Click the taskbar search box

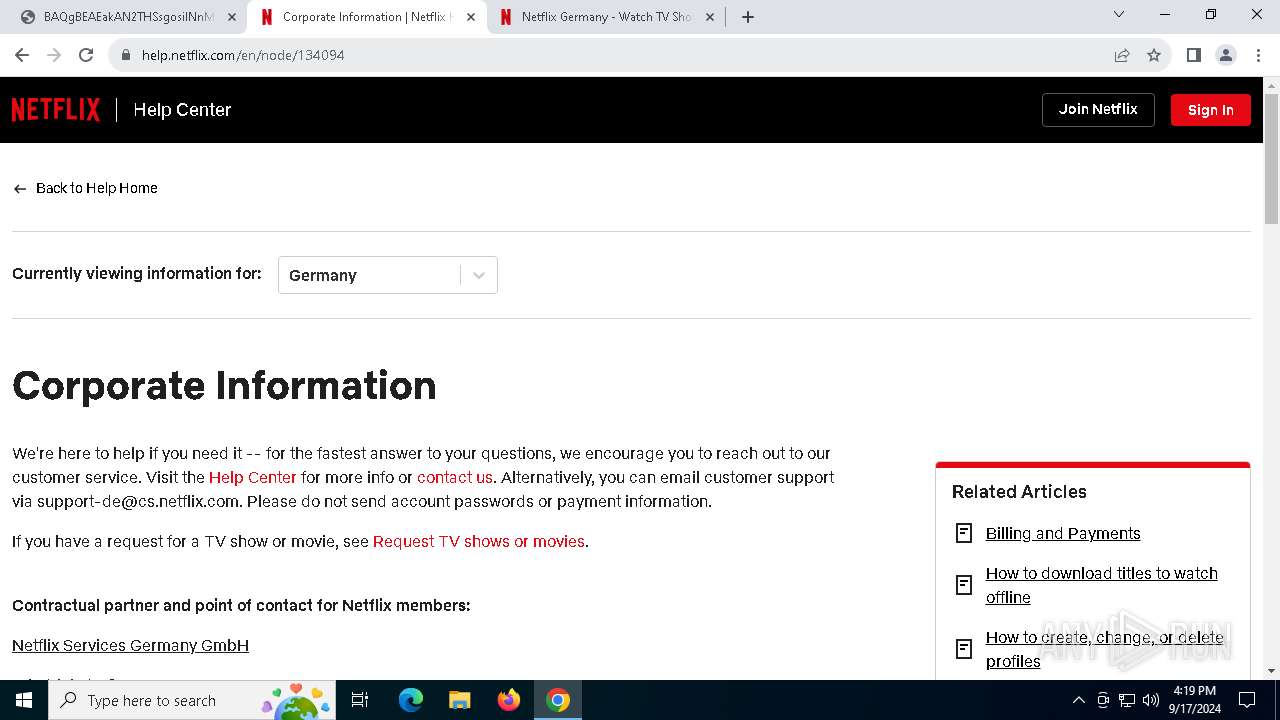coord(192,700)
